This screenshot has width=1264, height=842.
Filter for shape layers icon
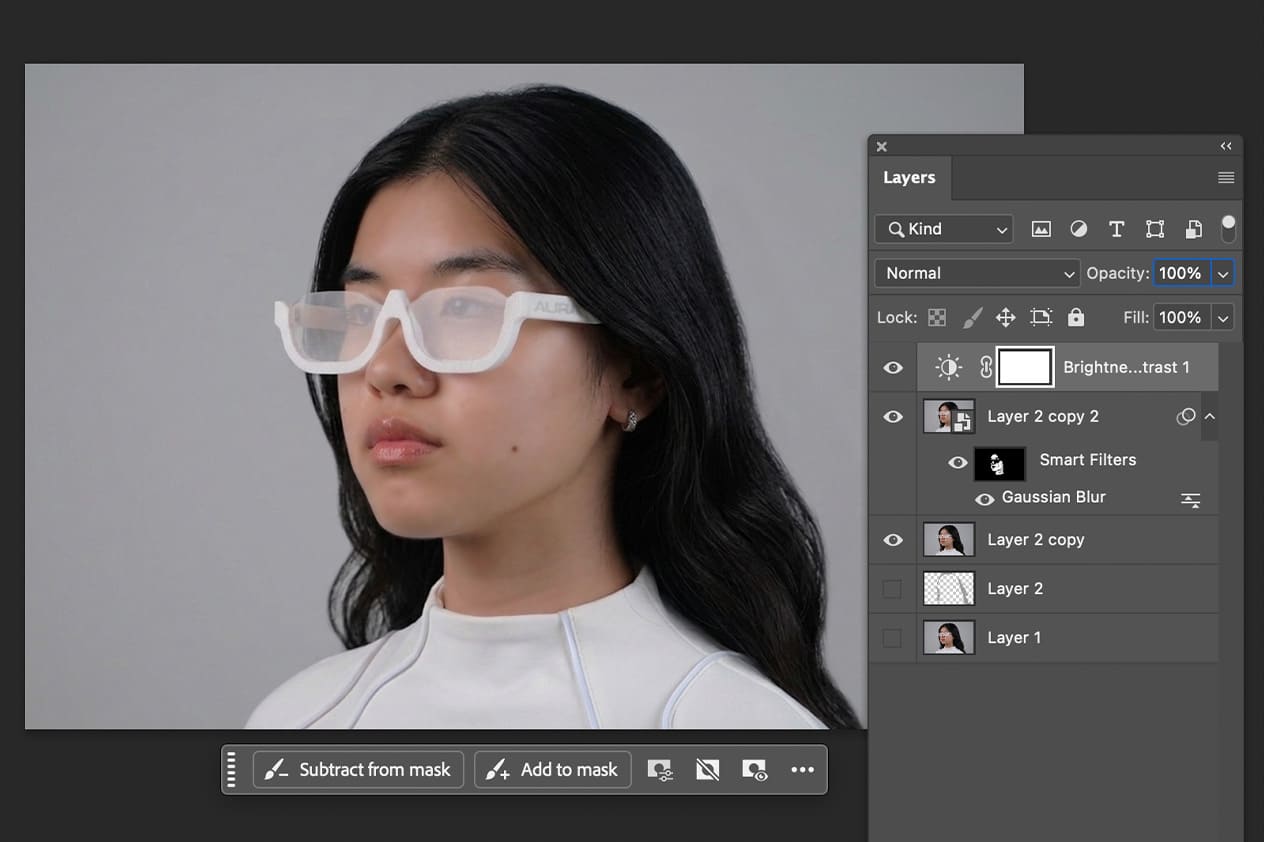[x=1155, y=229]
